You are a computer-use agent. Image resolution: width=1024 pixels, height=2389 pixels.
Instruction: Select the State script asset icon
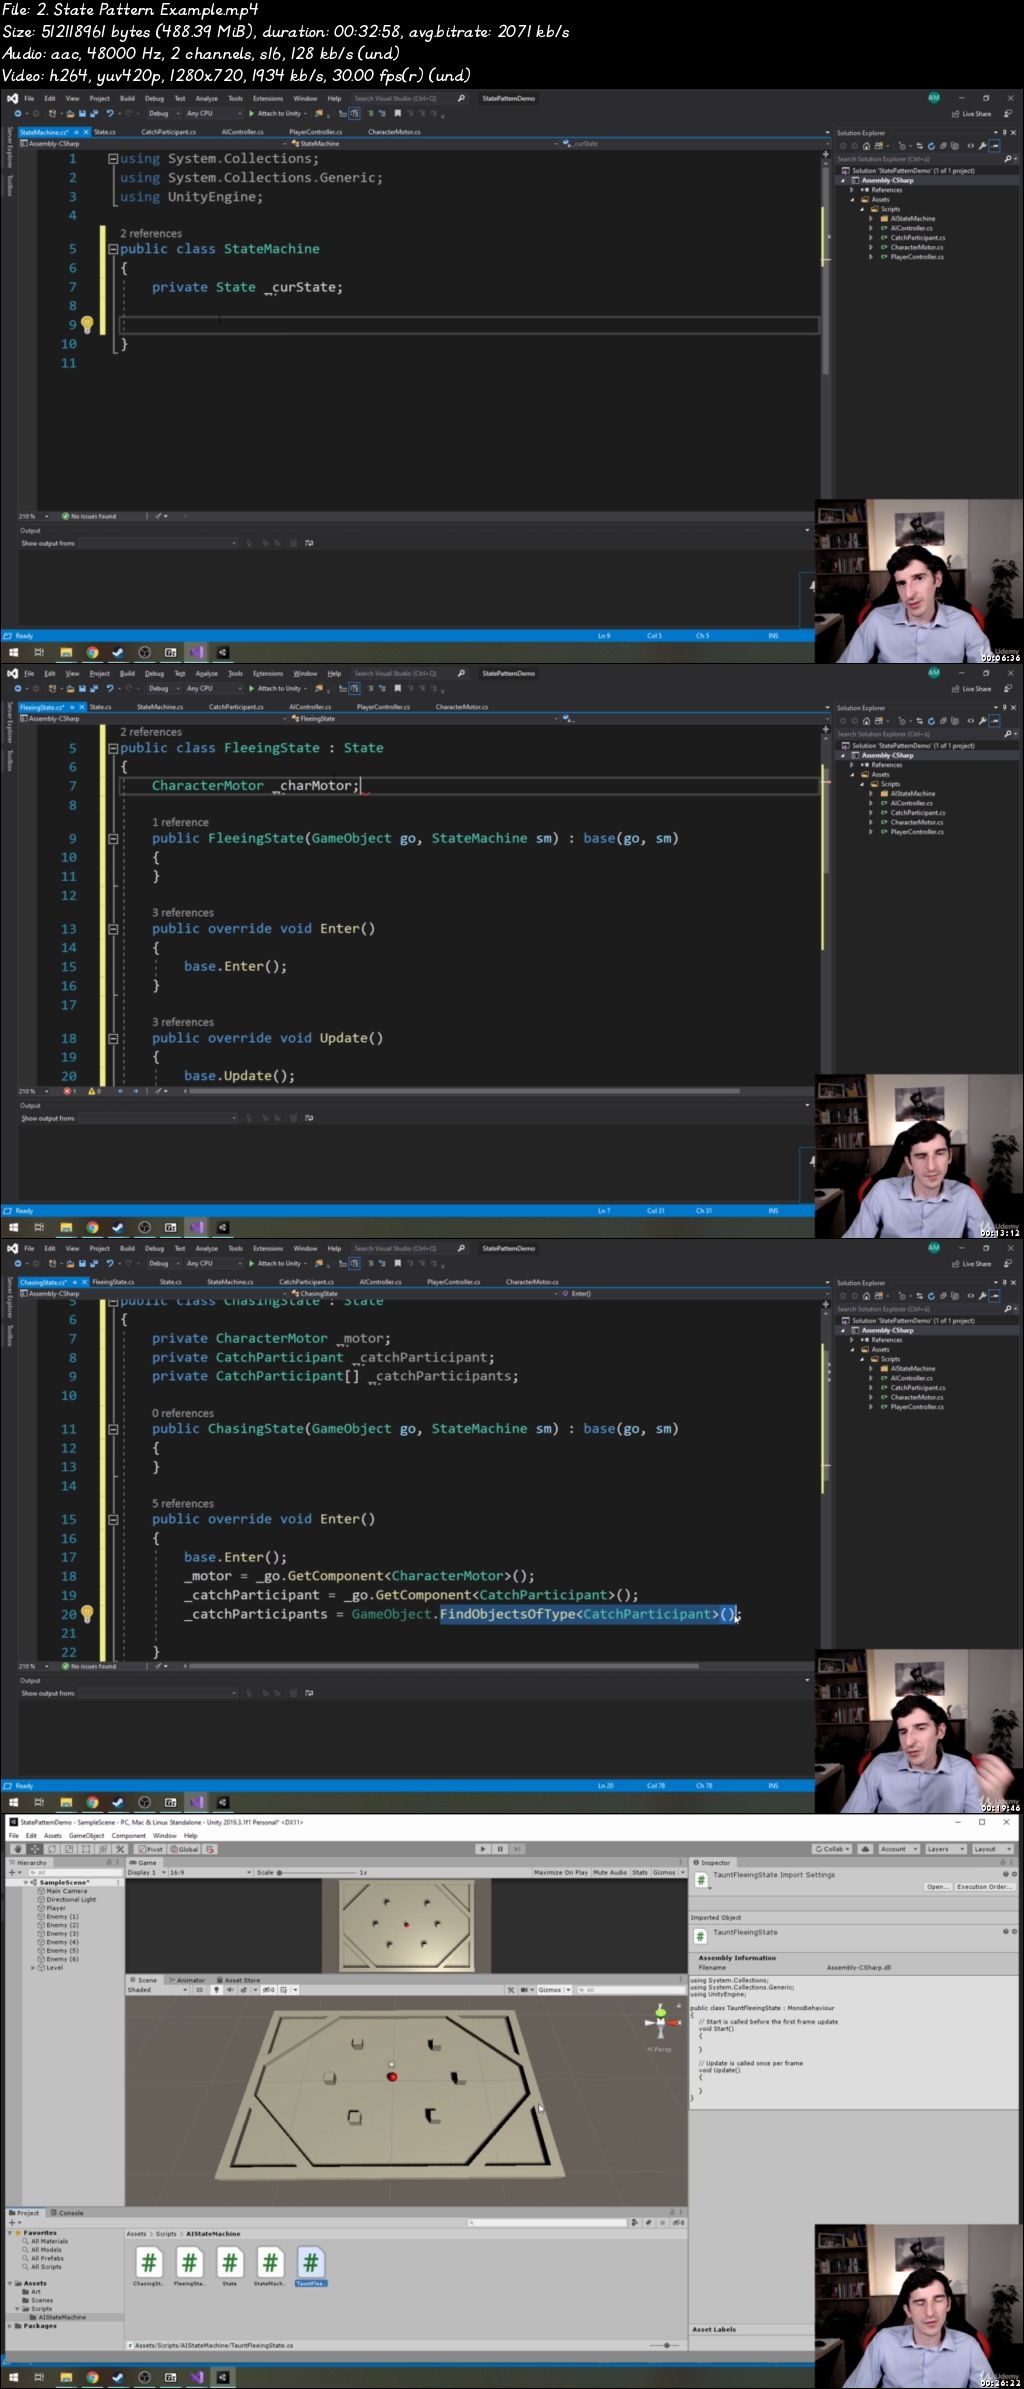230,2262
